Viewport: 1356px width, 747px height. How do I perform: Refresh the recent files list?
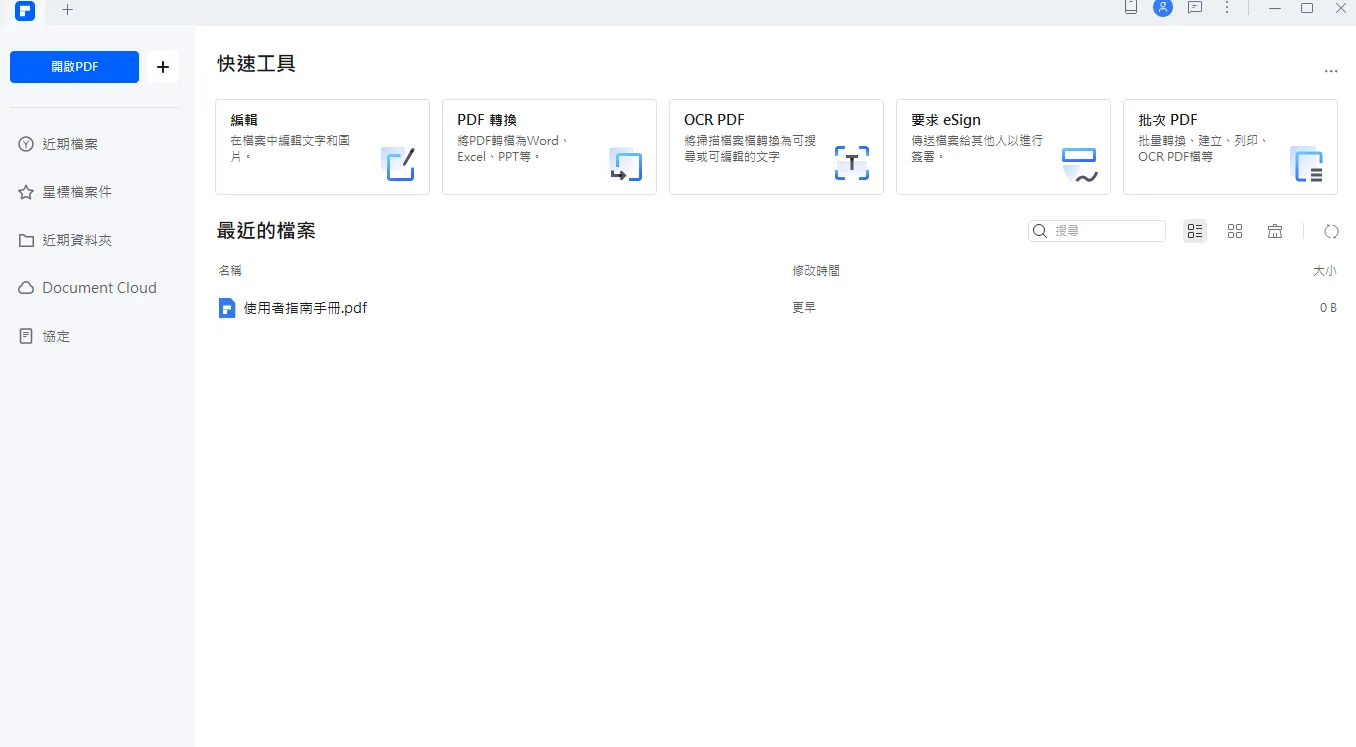(x=1331, y=231)
